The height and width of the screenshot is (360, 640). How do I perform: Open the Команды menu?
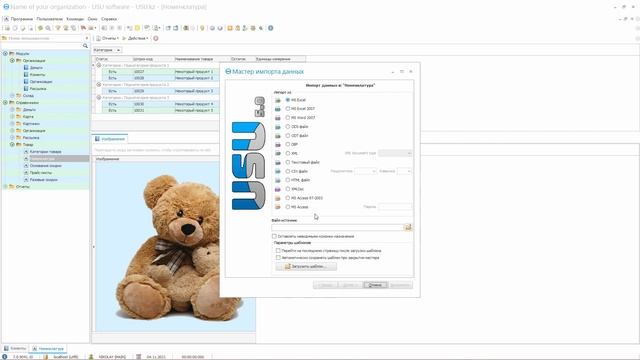[x=75, y=19]
